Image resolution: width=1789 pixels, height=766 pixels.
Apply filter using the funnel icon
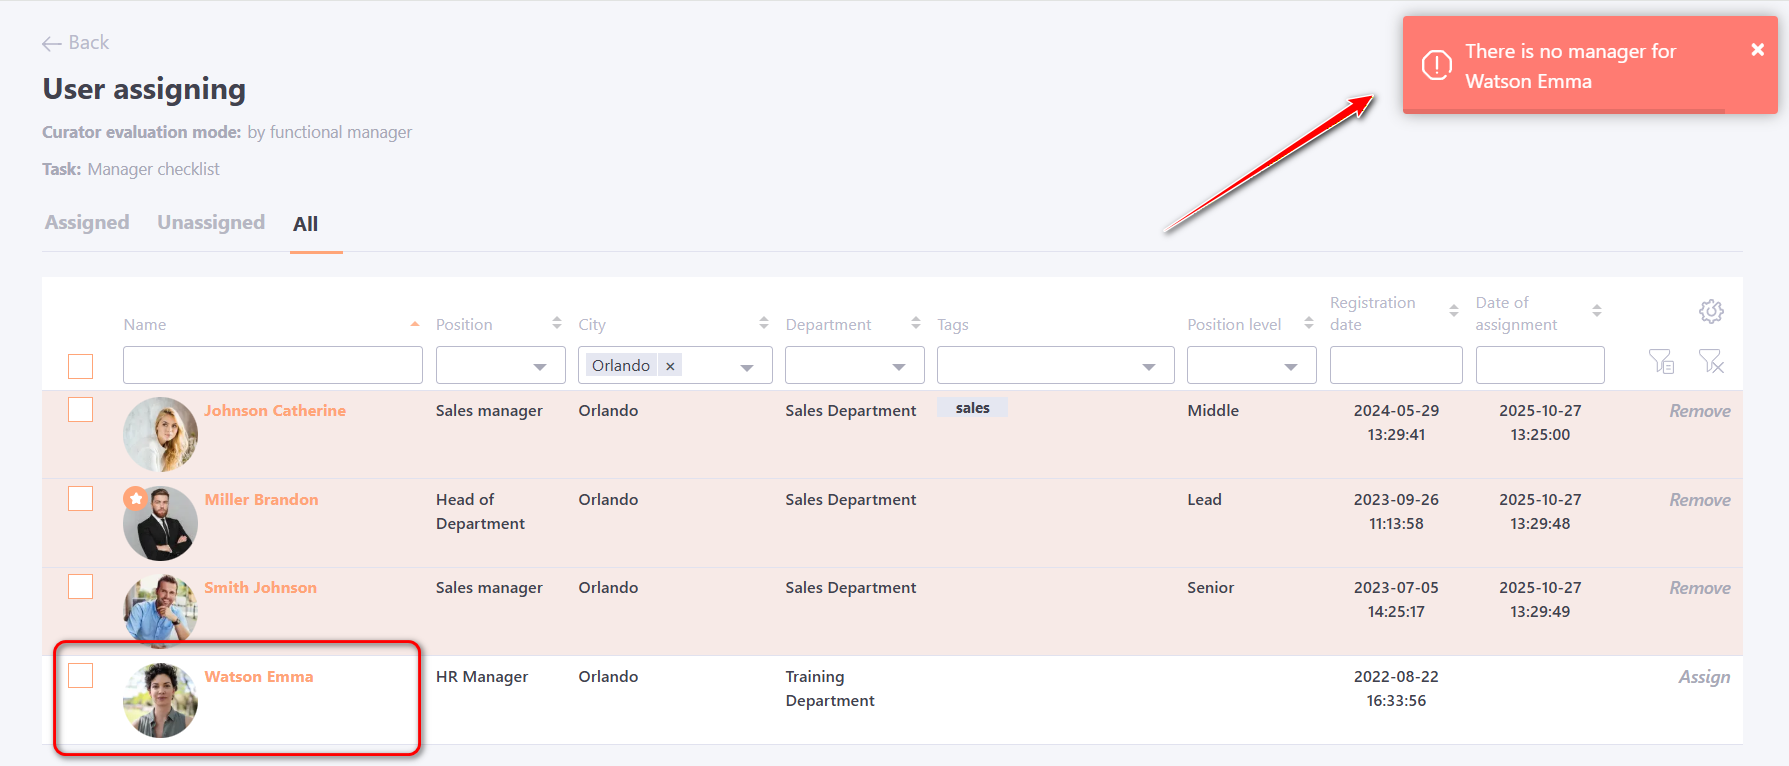[1661, 361]
